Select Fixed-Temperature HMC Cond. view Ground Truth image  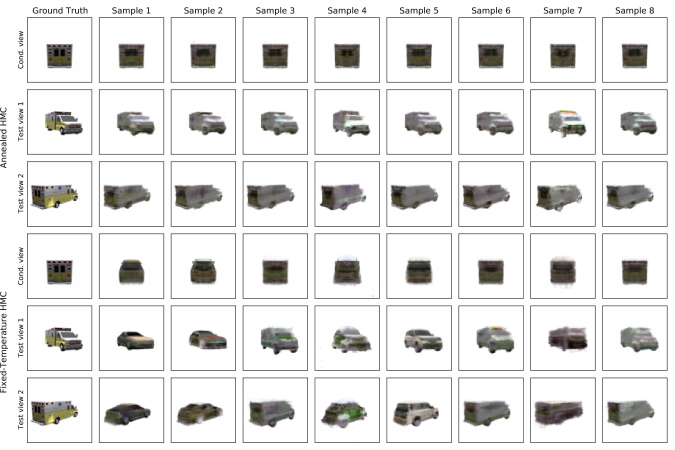(x=59, y=266)
